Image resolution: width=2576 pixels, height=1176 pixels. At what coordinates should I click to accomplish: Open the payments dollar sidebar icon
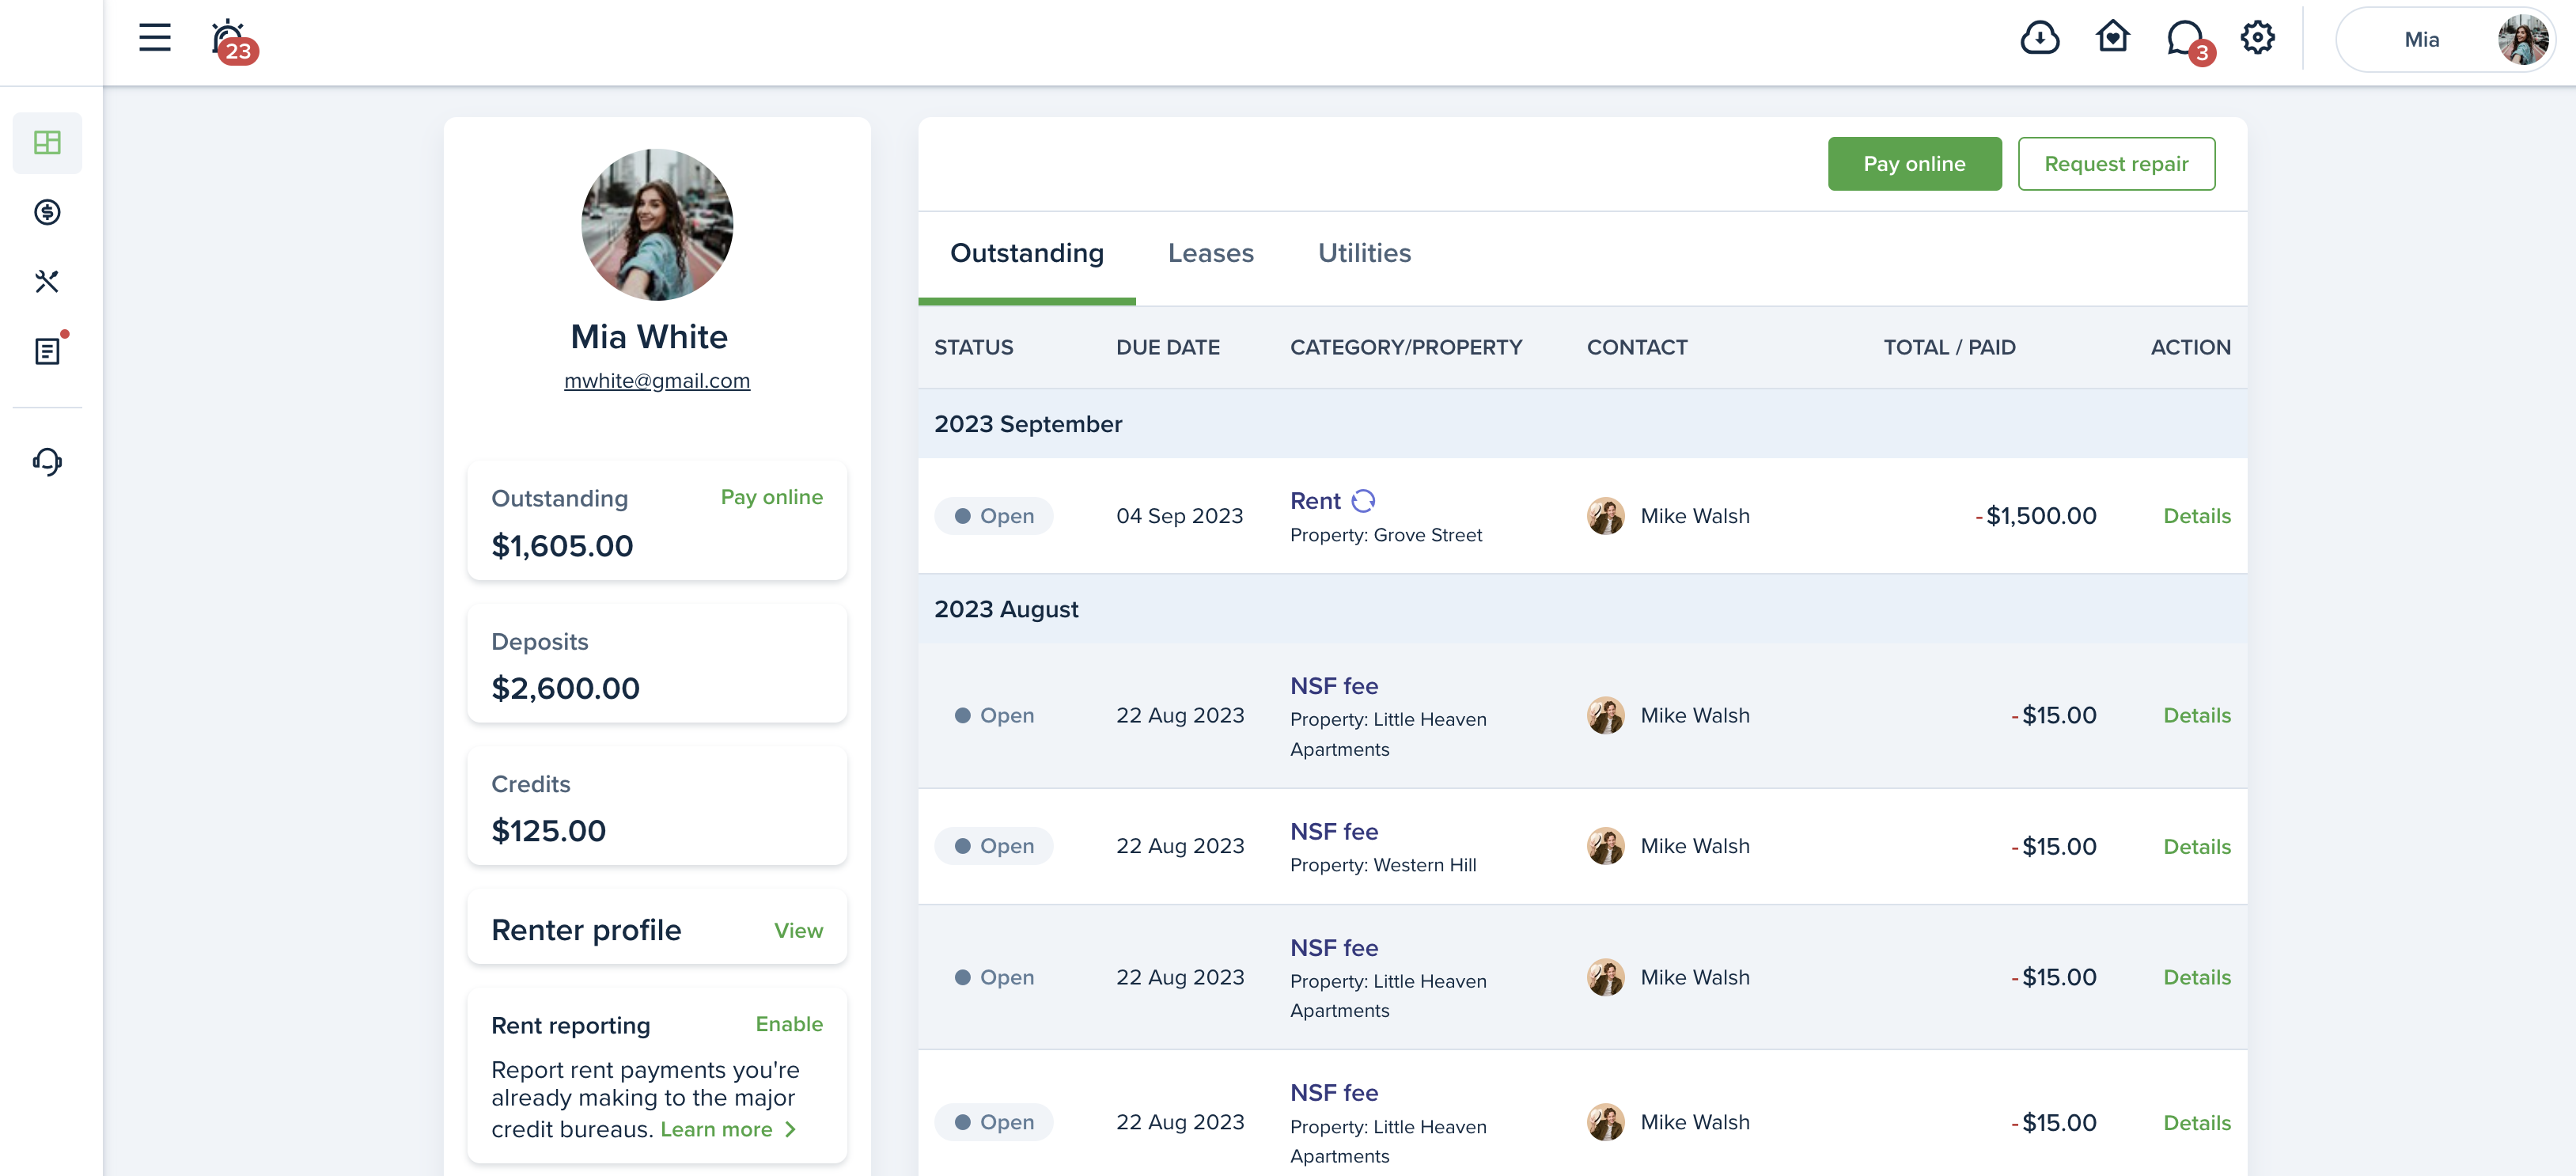[x=47, y=212]
